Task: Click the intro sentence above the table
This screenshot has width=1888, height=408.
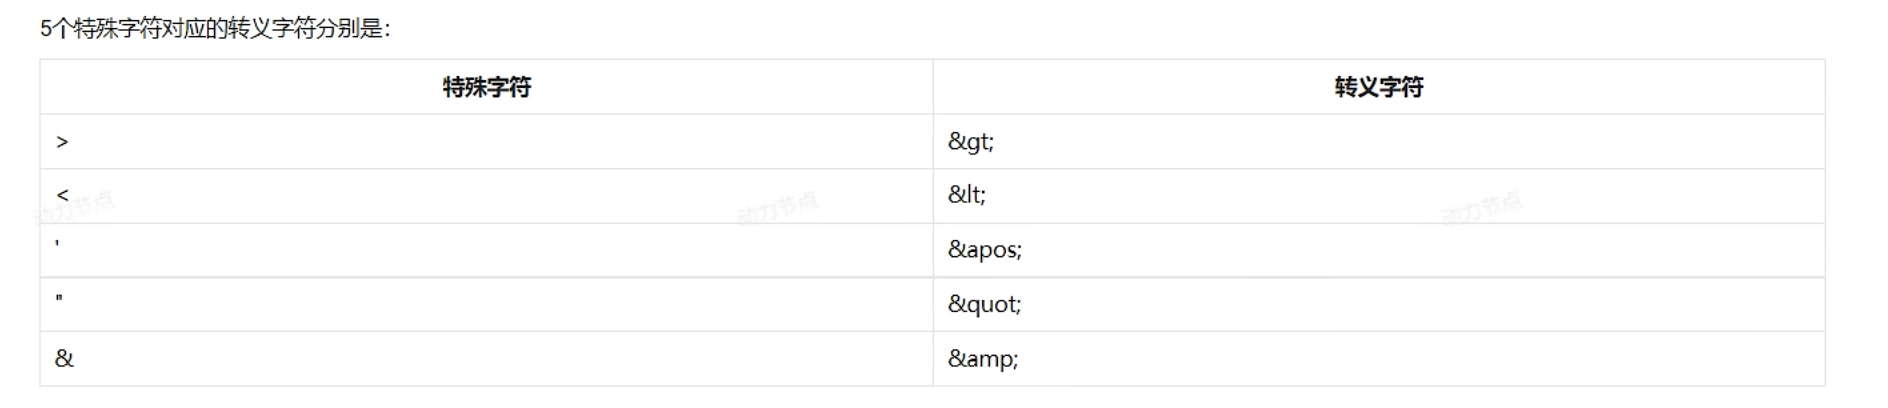Action: coord(215,29)
